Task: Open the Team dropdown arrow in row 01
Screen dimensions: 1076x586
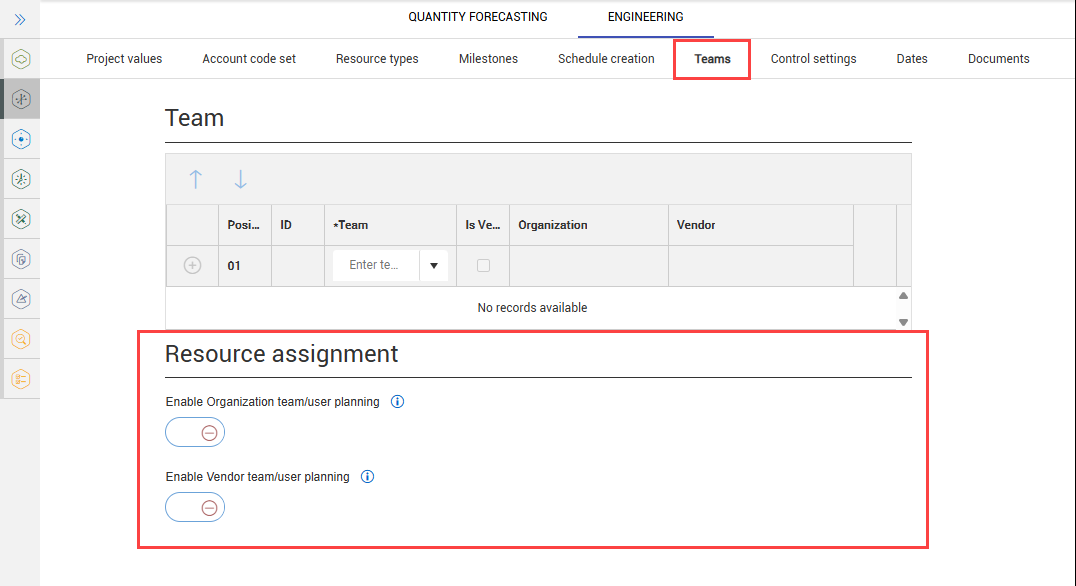Action: (x=434, y=266)
